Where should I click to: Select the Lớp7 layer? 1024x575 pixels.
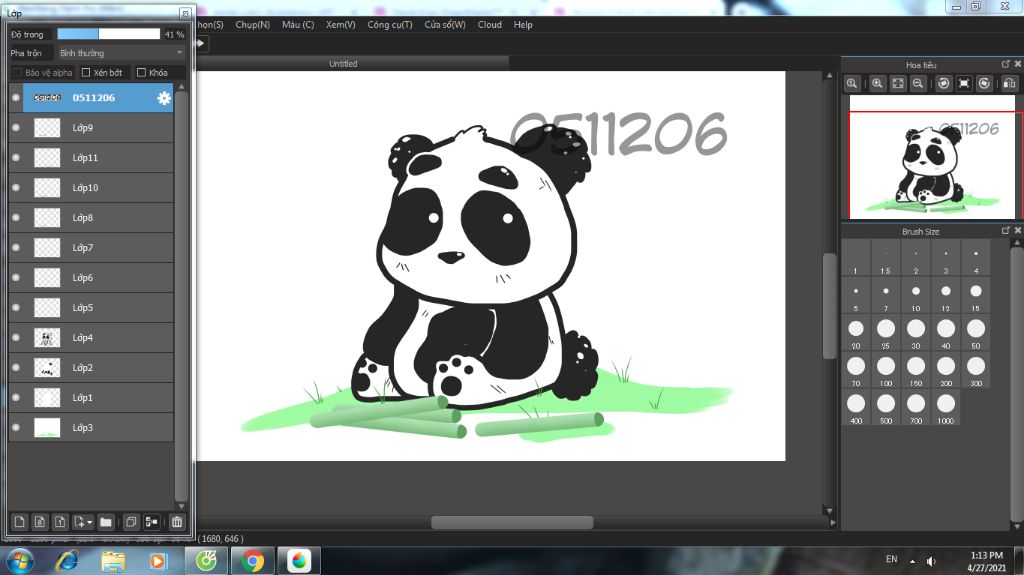[91, 248]
